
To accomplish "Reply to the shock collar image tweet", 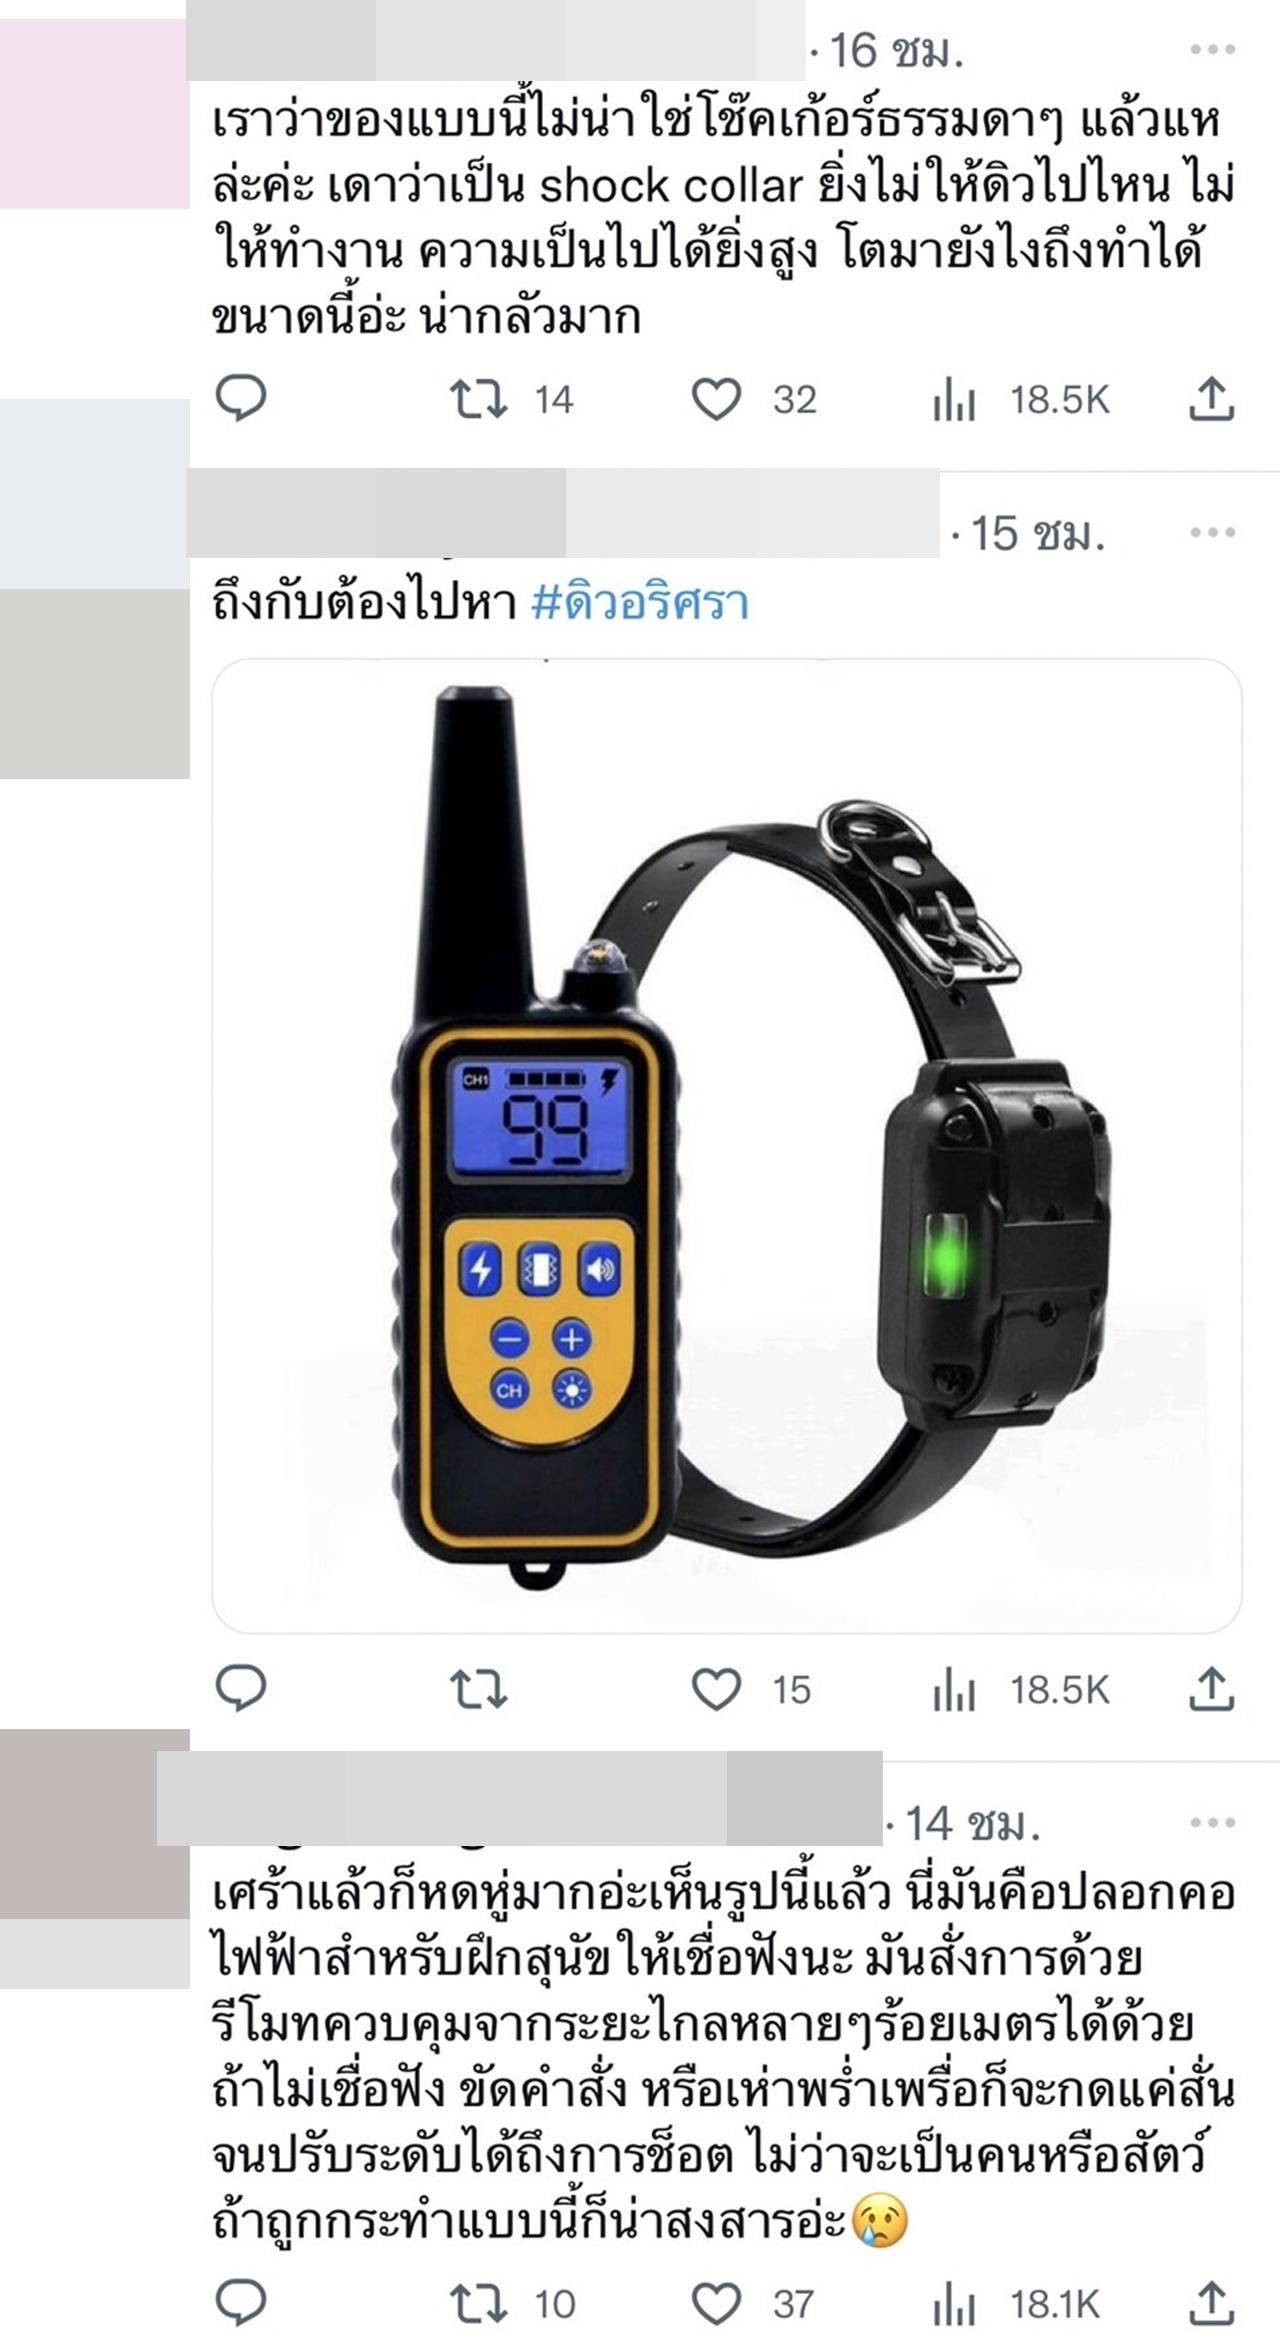I will pyautogui.click(x=241, y=1689).
